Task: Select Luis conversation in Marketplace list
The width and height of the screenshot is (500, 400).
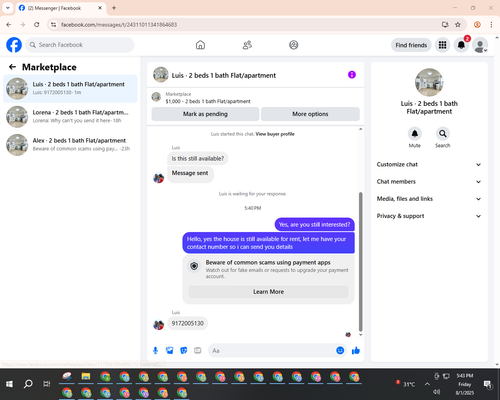Action: (70, 88)
